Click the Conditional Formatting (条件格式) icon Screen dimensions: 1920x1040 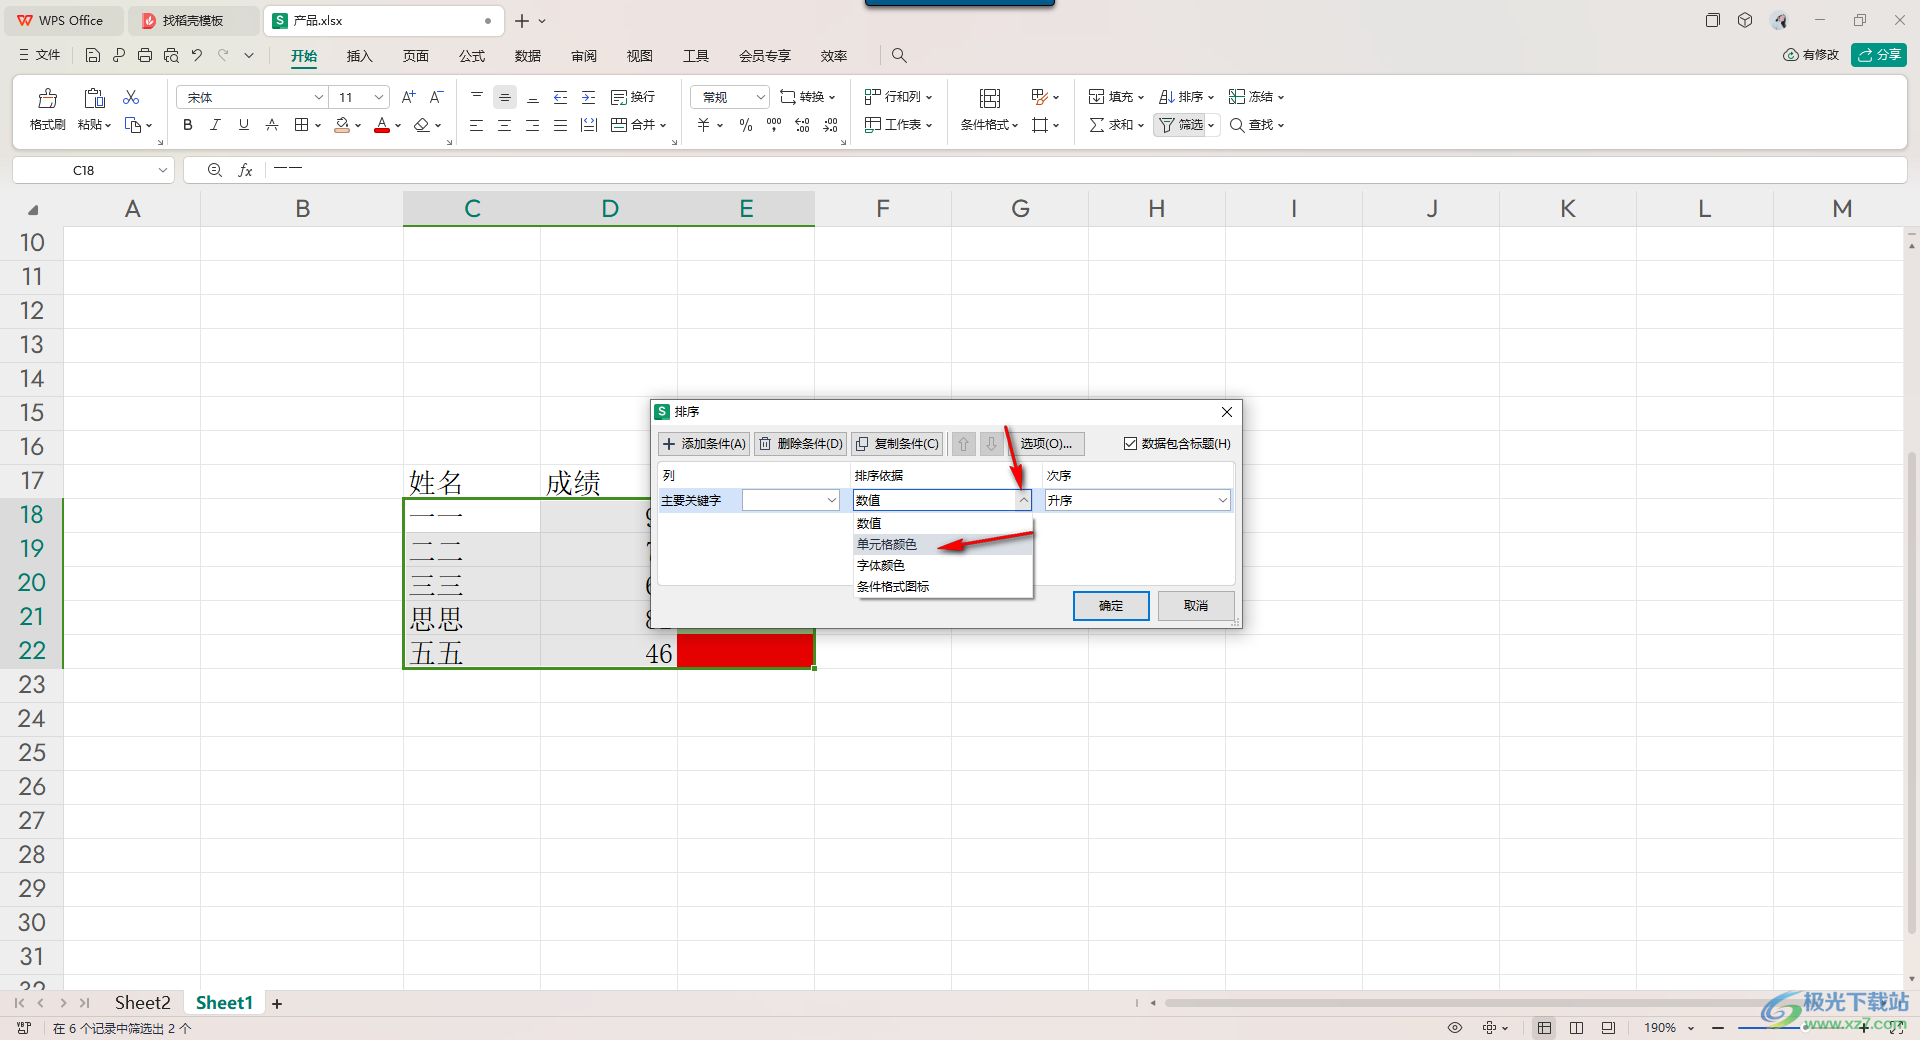[990, 98]
